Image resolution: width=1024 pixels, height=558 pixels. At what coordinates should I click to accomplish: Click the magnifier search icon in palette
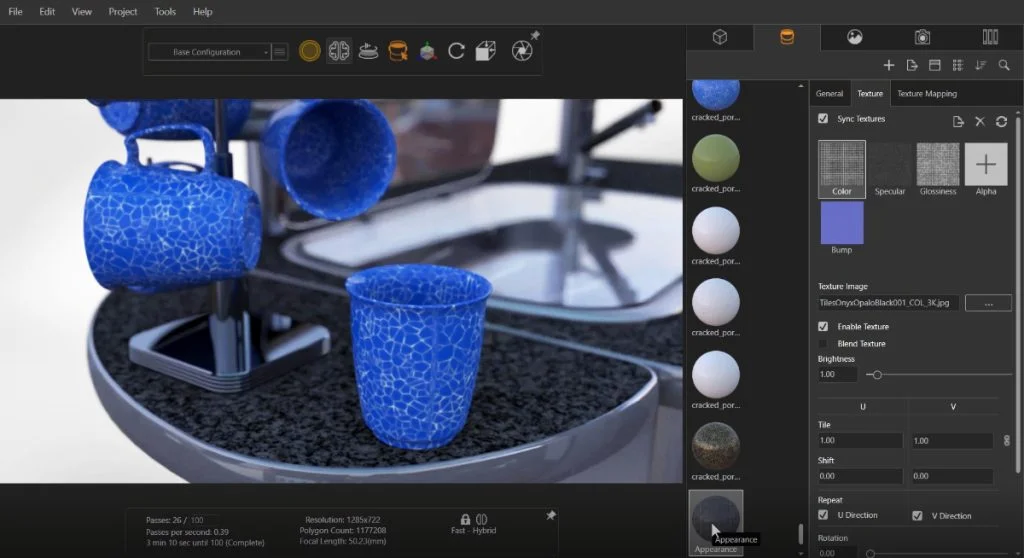pyautogui.click(x=1004, y=65)
